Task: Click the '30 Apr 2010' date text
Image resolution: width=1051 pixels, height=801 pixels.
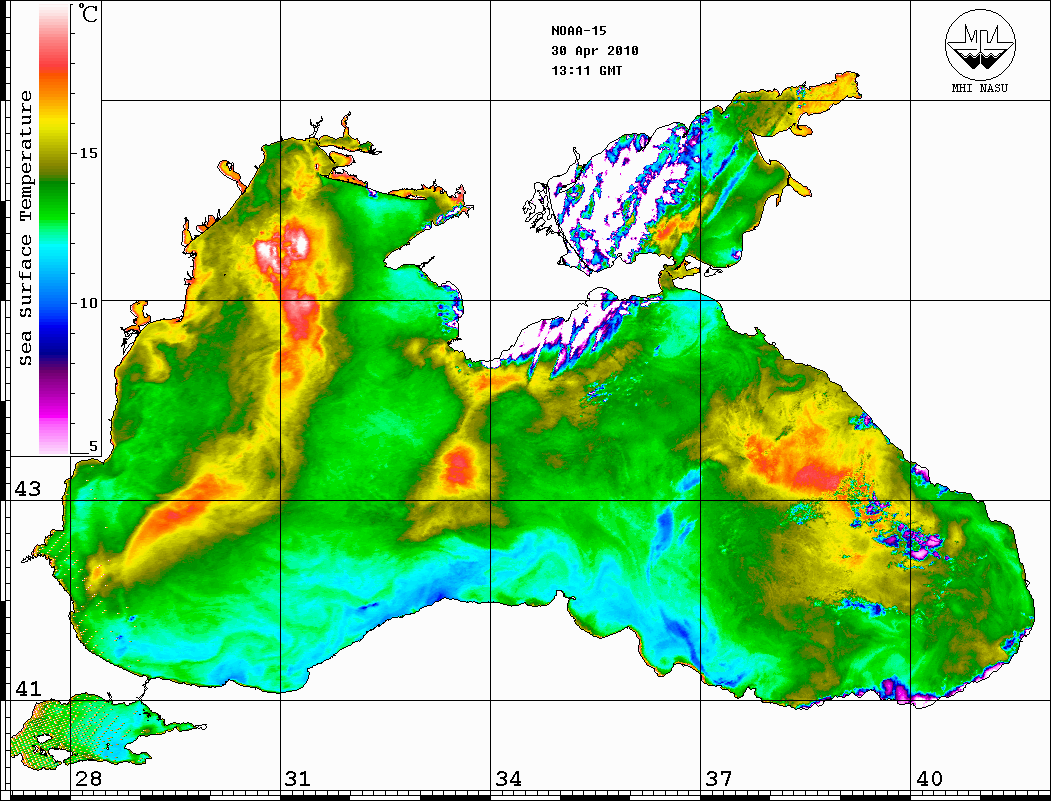Action: (x=595, y=51)
